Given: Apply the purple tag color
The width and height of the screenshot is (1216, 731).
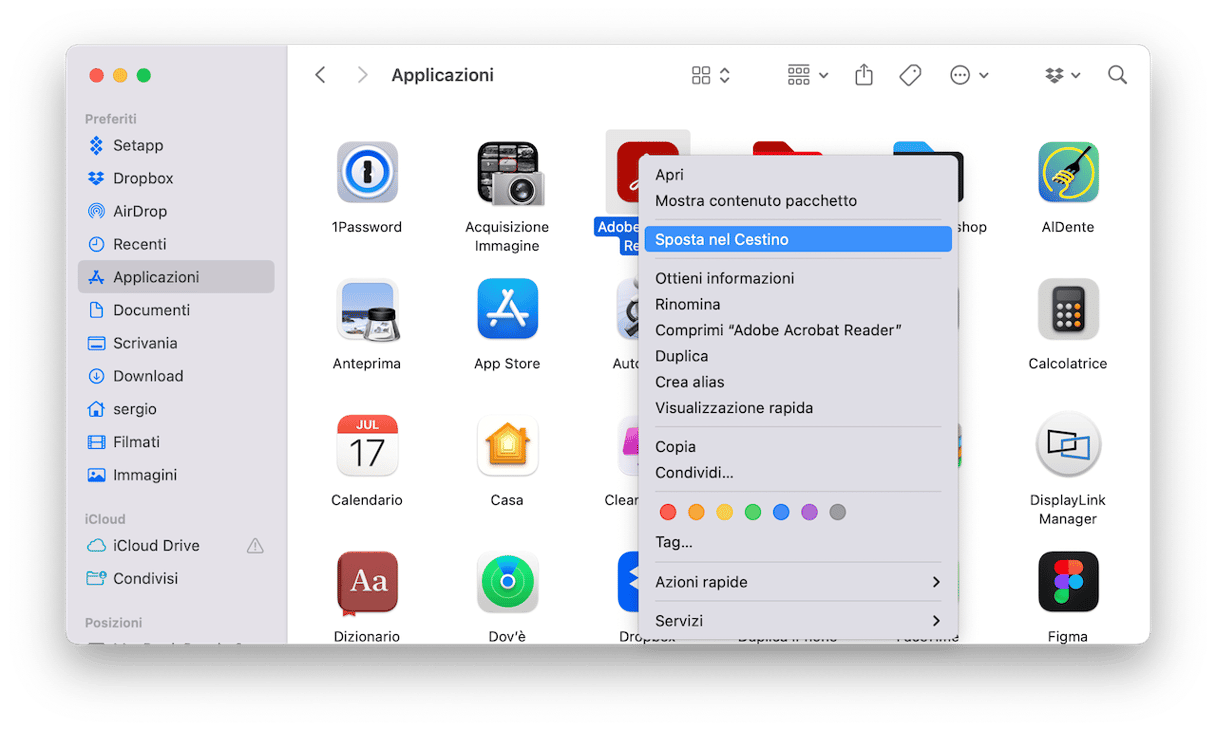Looking at the screenshot, I should point(810,512).
